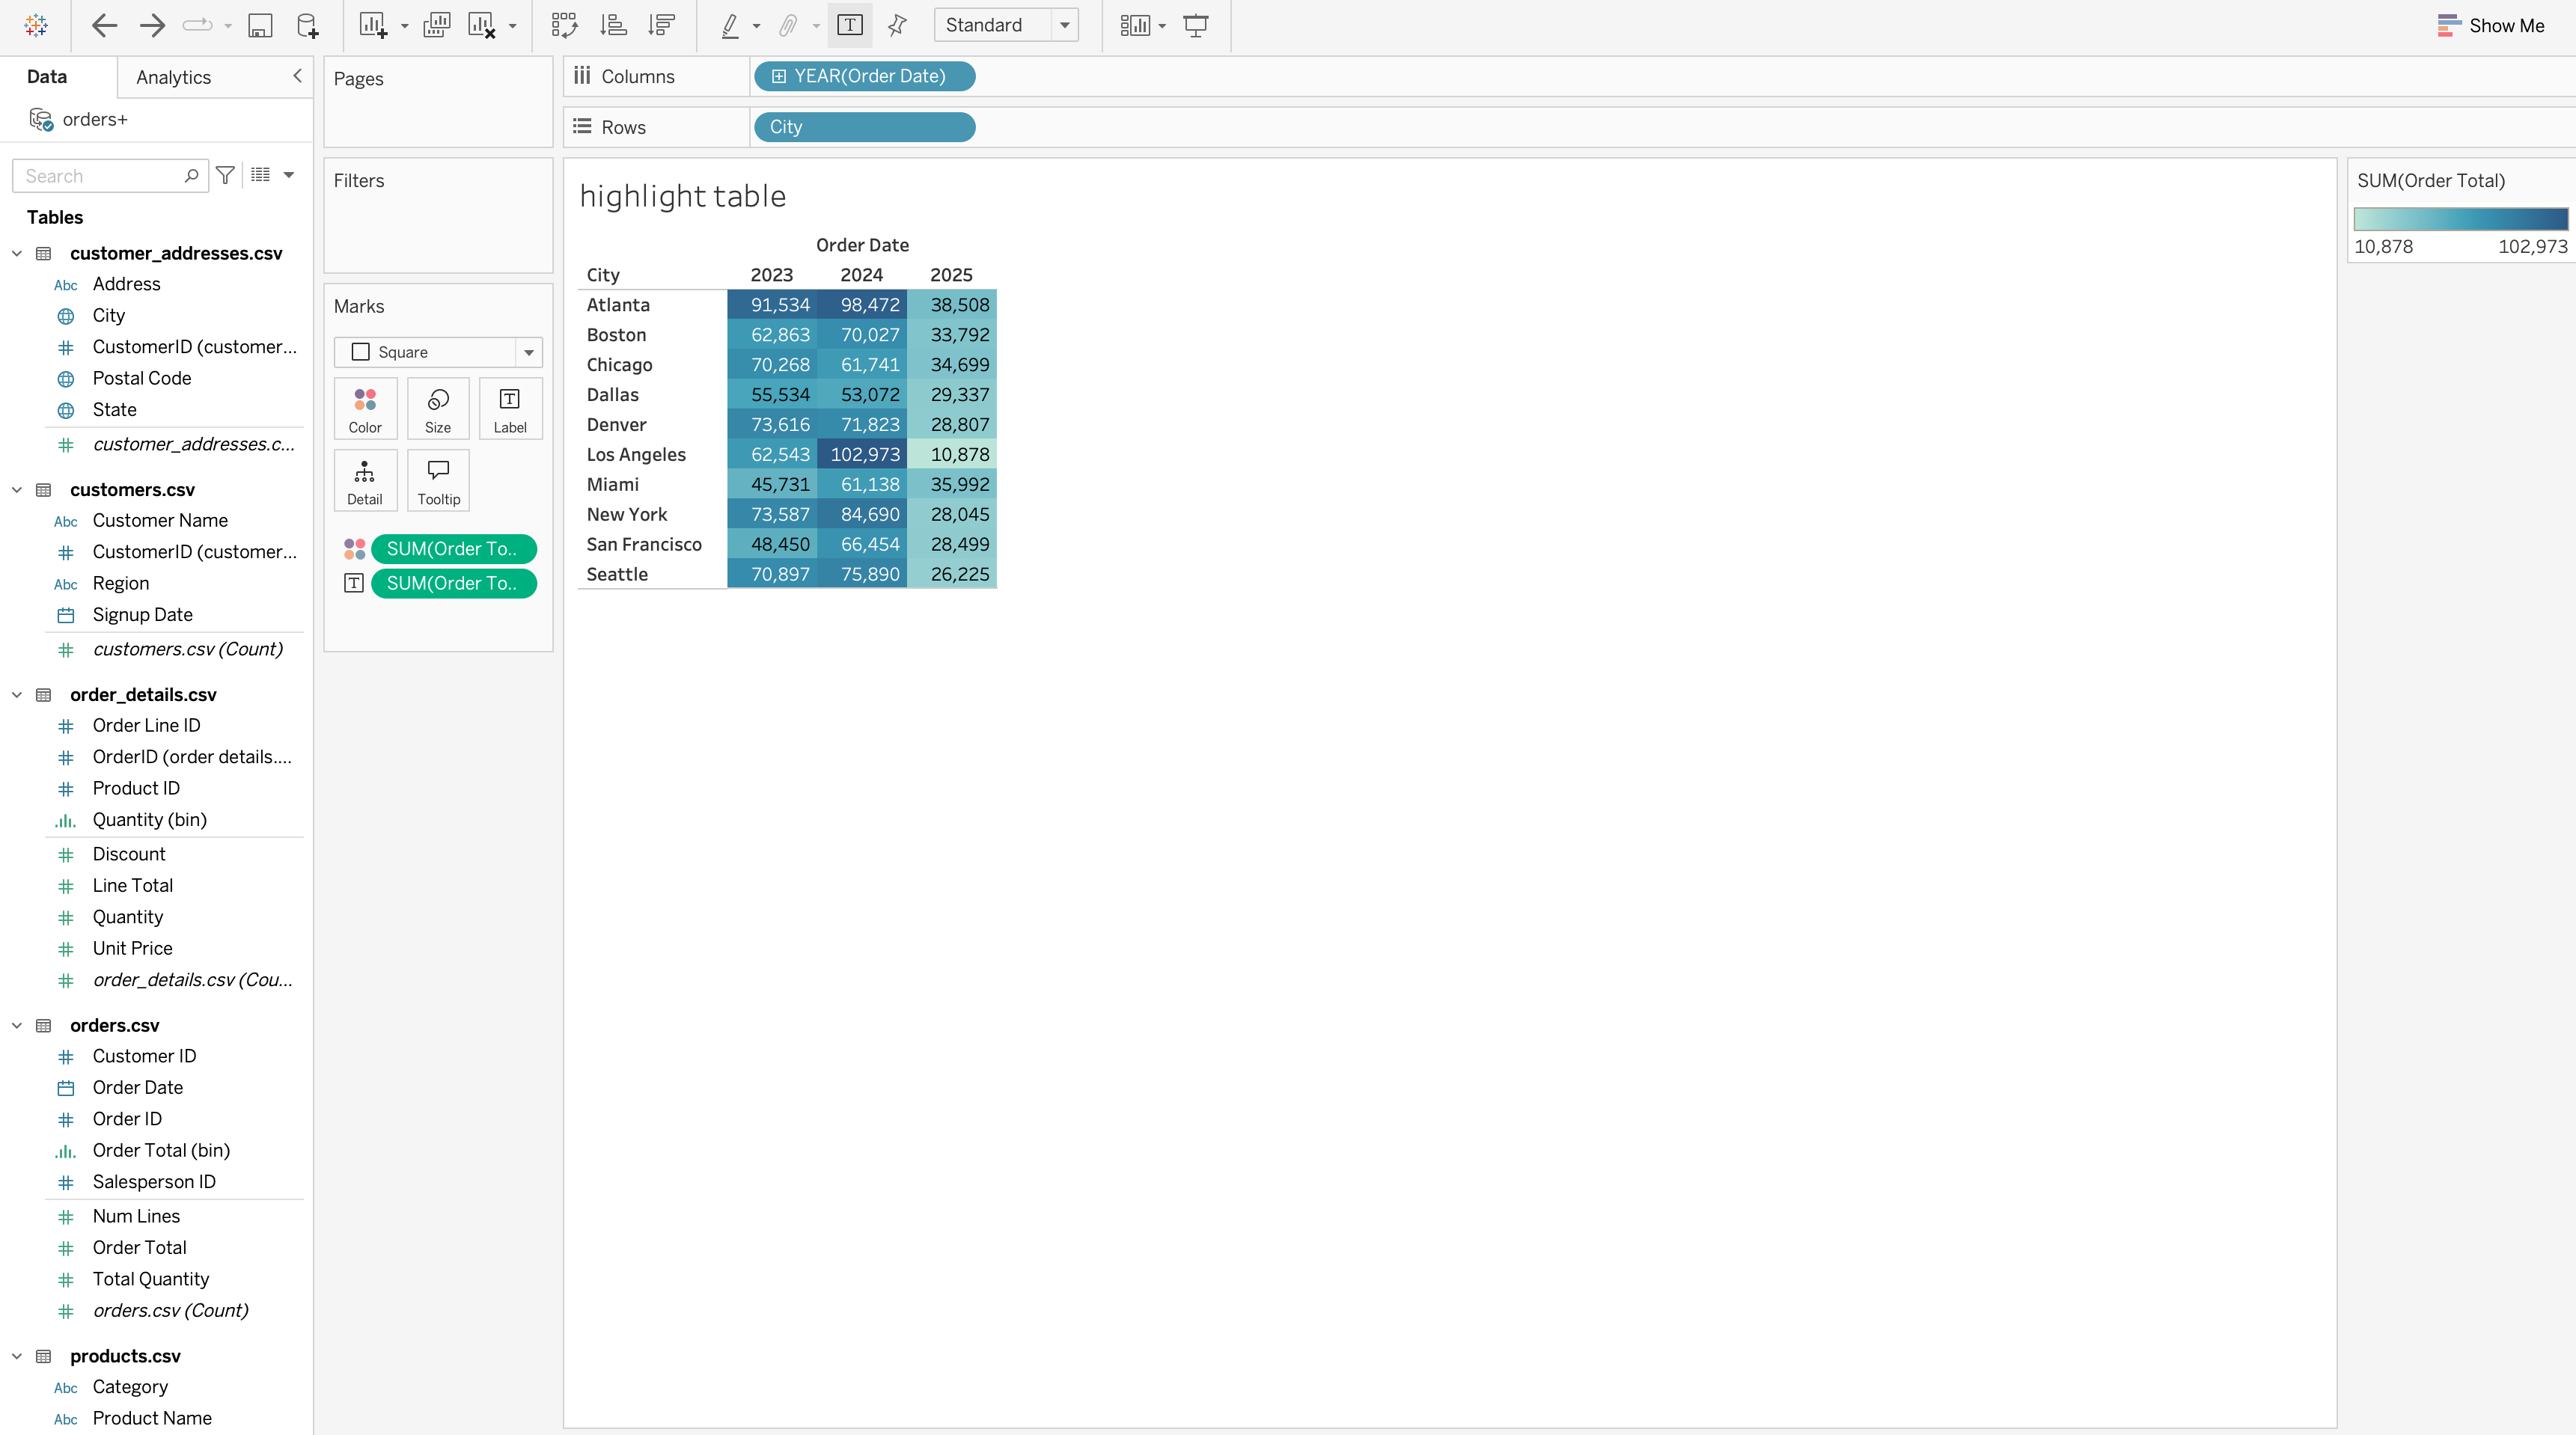The height and width of the screenshot is (1435, 2576).
Task: Click the Sort ascending toolbar icon
Action: [612, 25]
